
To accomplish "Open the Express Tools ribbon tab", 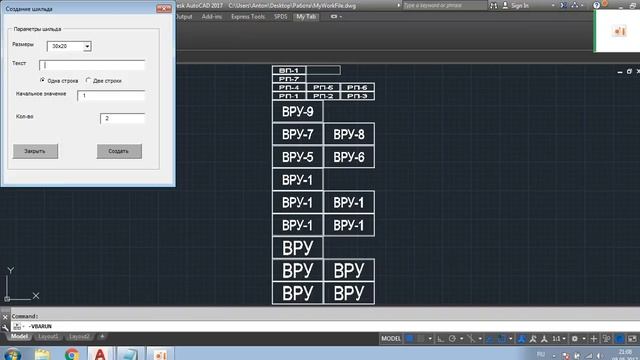I will 248,17.
